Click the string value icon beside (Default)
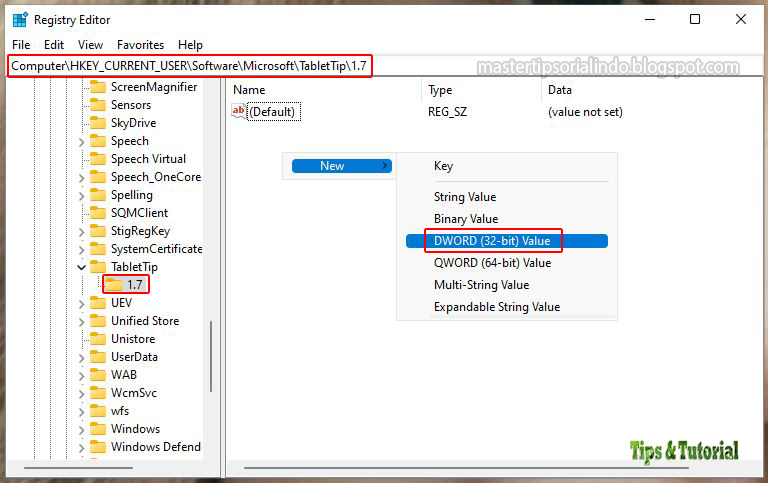This screenshot has width=768, height=483. click(x=239, y=111)
